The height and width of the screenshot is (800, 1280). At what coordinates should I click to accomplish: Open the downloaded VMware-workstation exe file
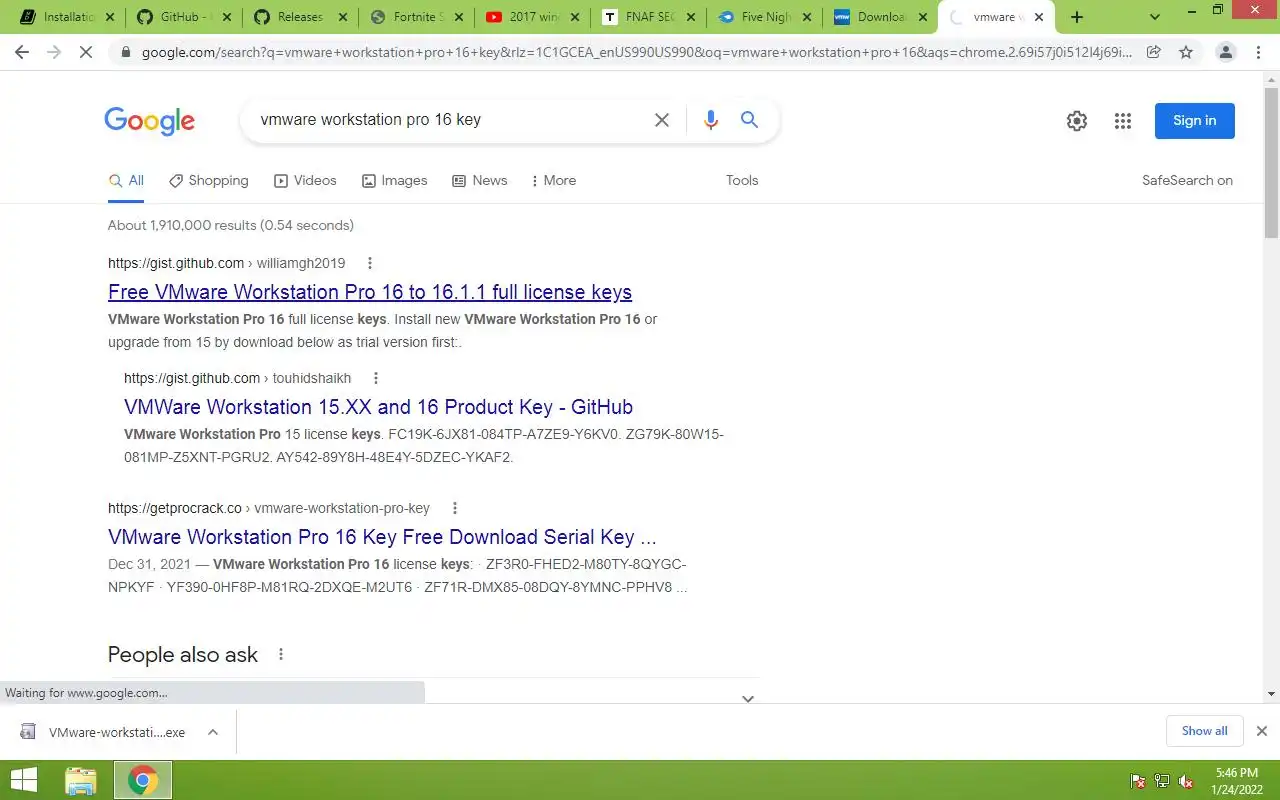click(x=104, y=732)
